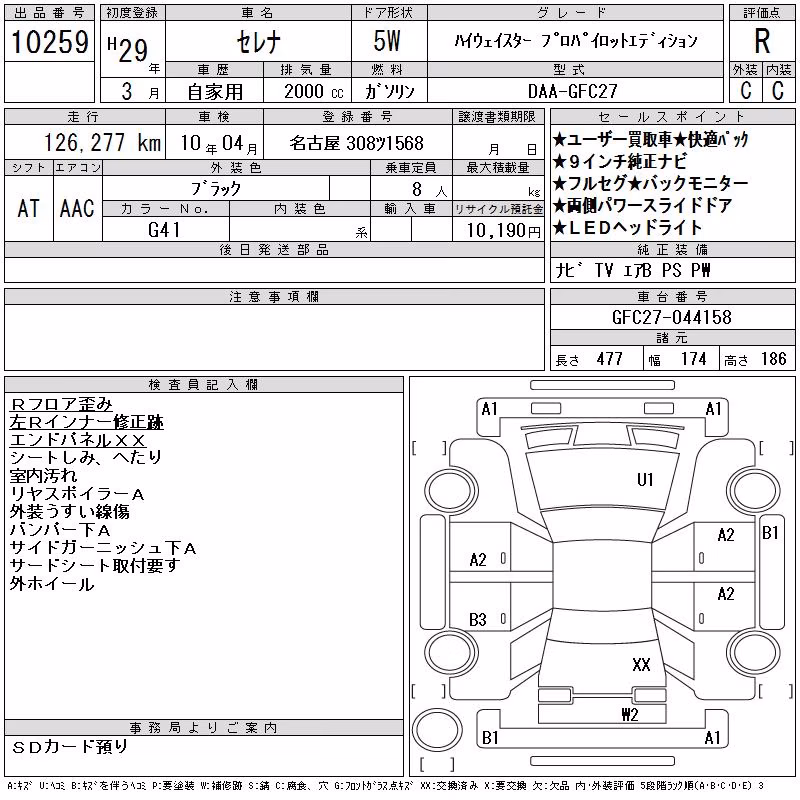
Task: Select the first registration year H29
Action: tap(128, 49)
